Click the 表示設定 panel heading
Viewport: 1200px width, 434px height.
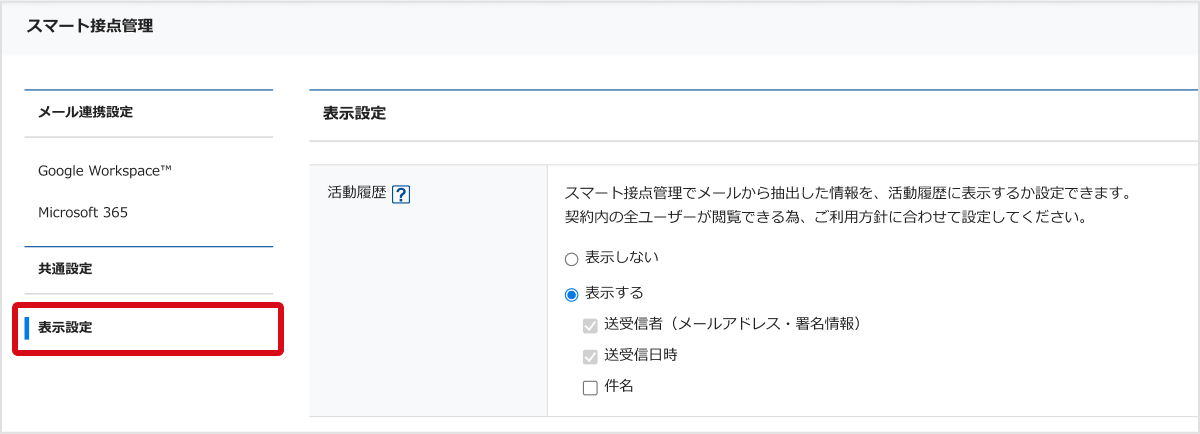[354, 114]
